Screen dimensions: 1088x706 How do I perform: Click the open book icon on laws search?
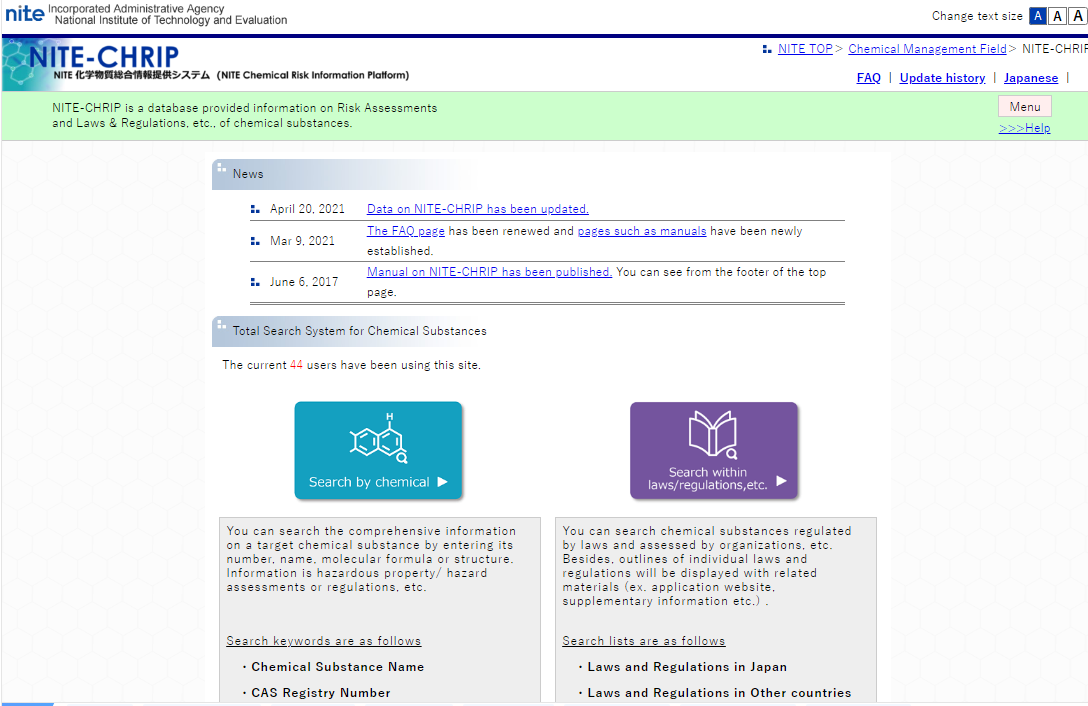click(x=713, y=435)
